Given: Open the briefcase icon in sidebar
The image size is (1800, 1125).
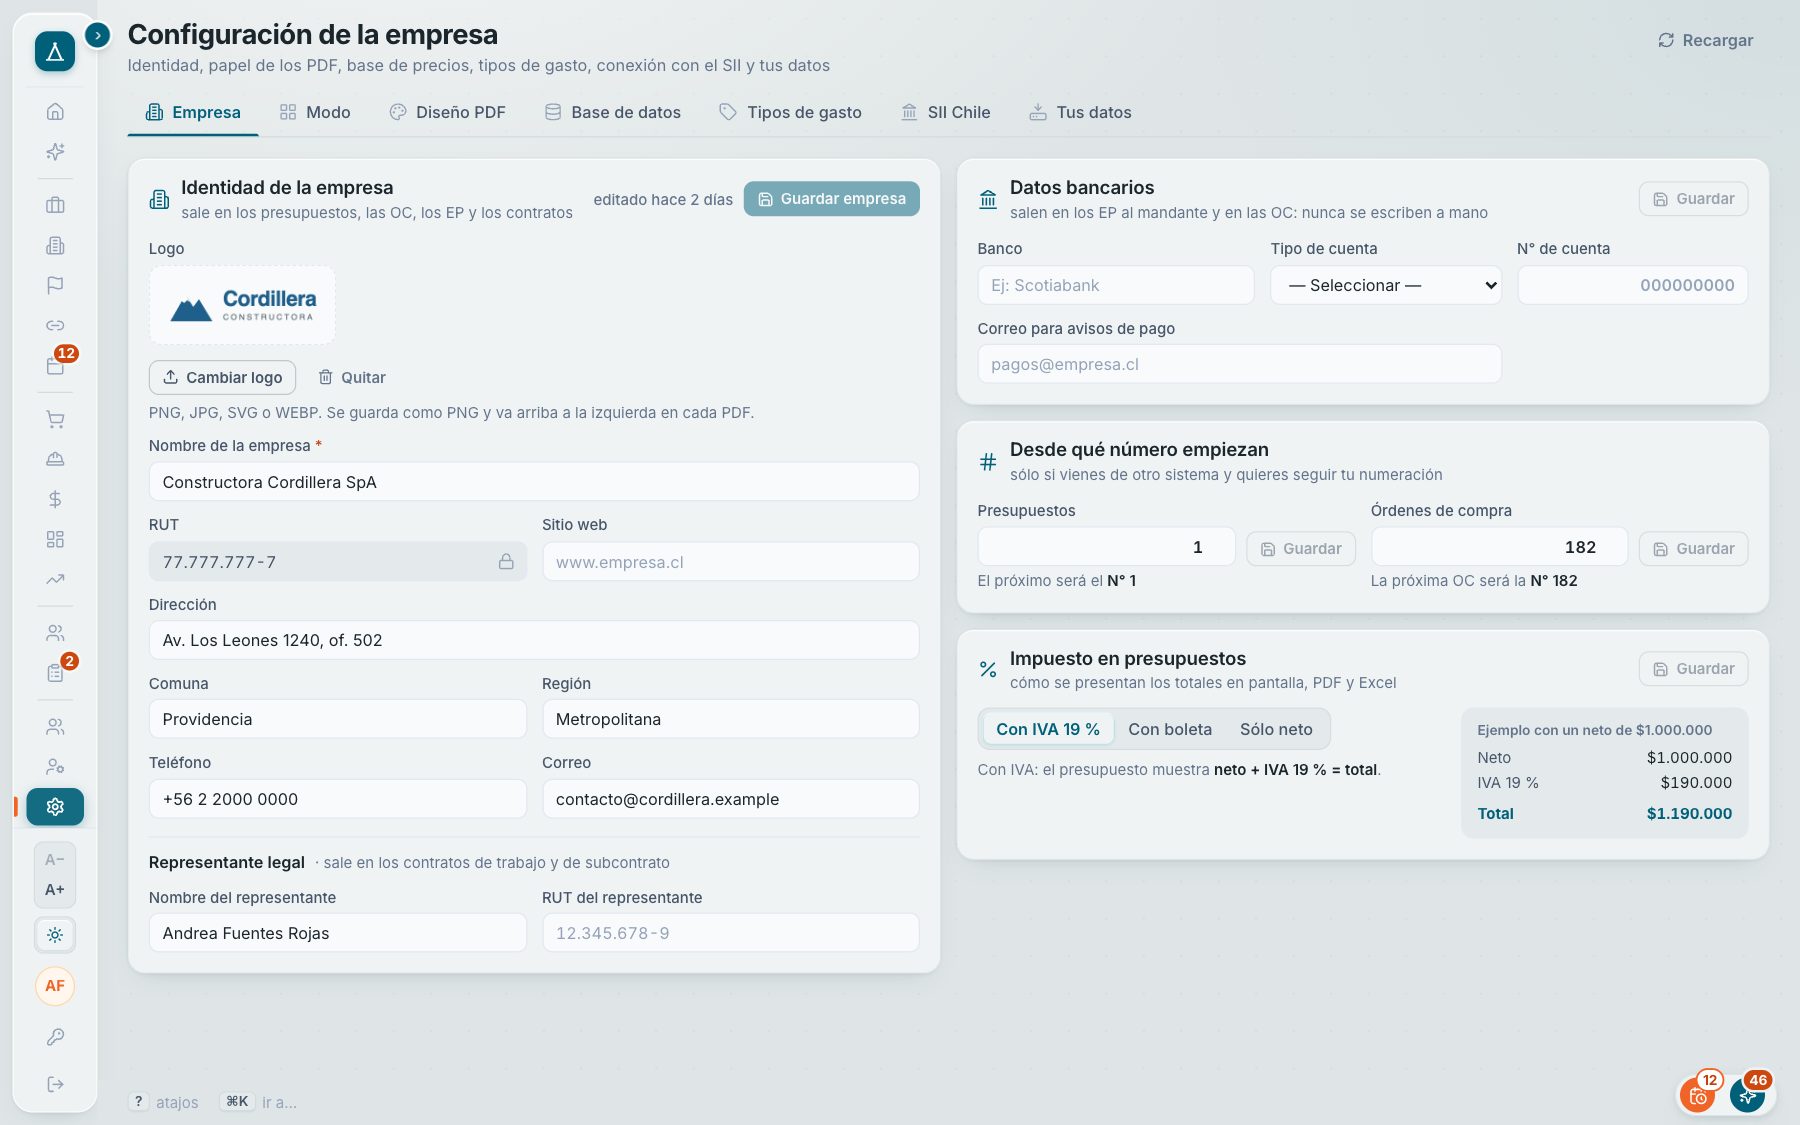Looking at the screenshot, I should [x=55, y=205].
